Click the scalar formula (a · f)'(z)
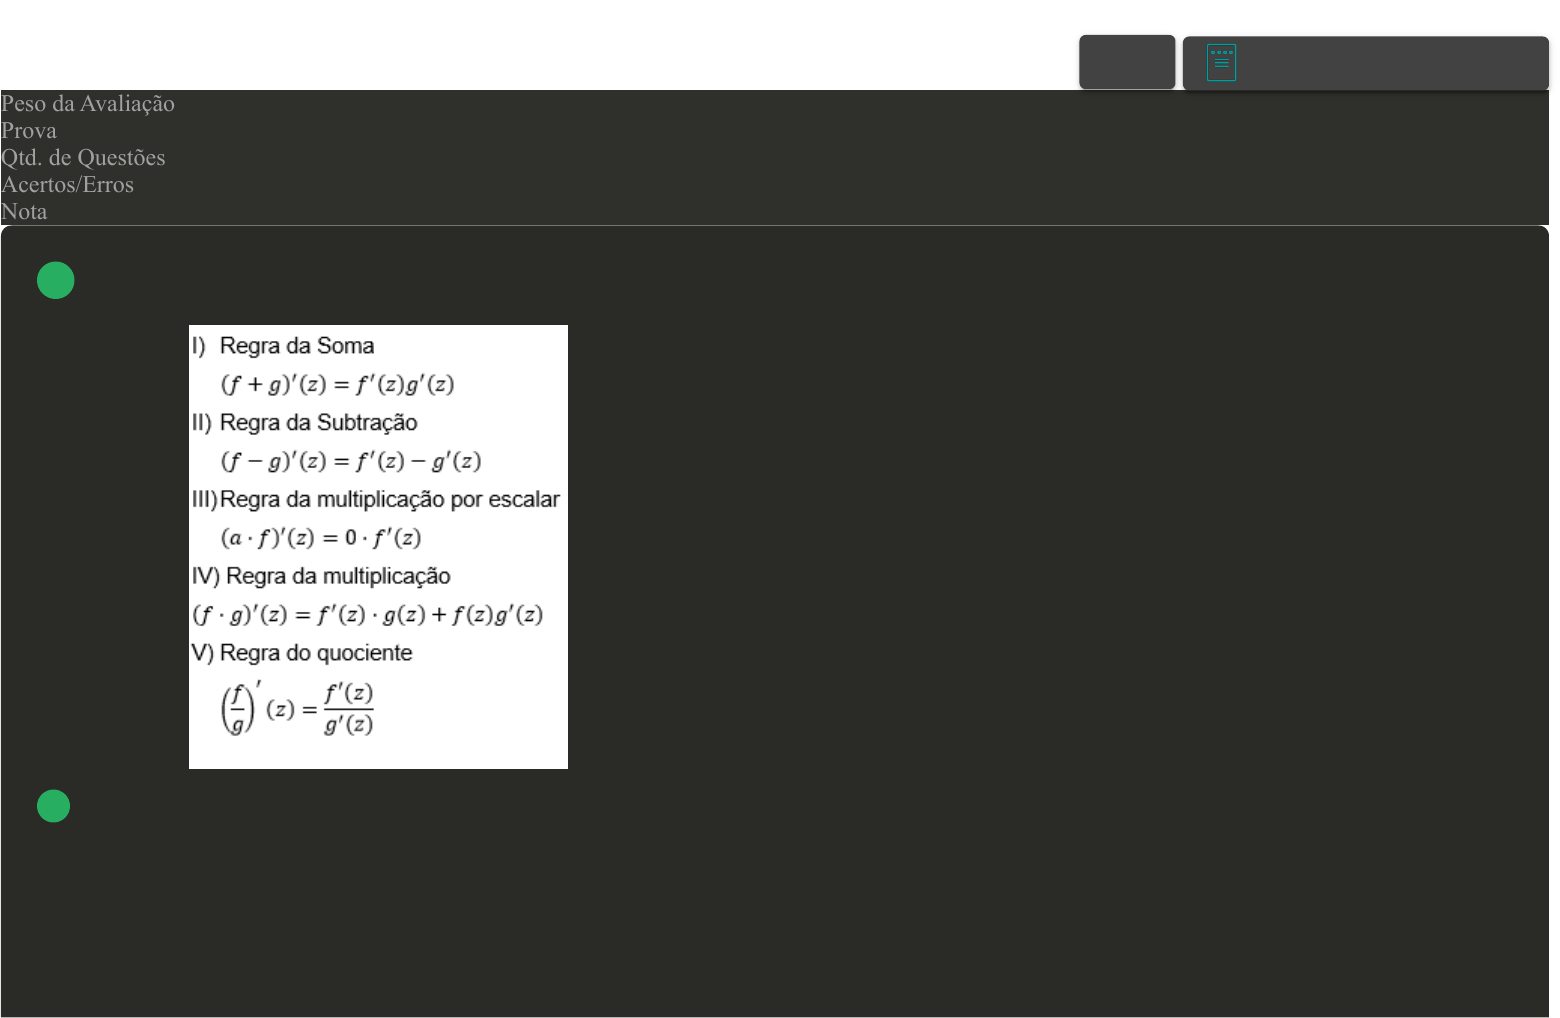Viewport: 1560px width, 1018px height. tap(320, 538)
